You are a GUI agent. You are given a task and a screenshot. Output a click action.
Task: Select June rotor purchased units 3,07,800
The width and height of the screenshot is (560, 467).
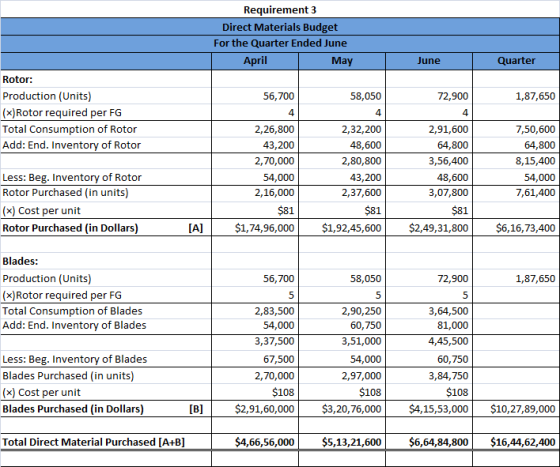tap(448, 192)
